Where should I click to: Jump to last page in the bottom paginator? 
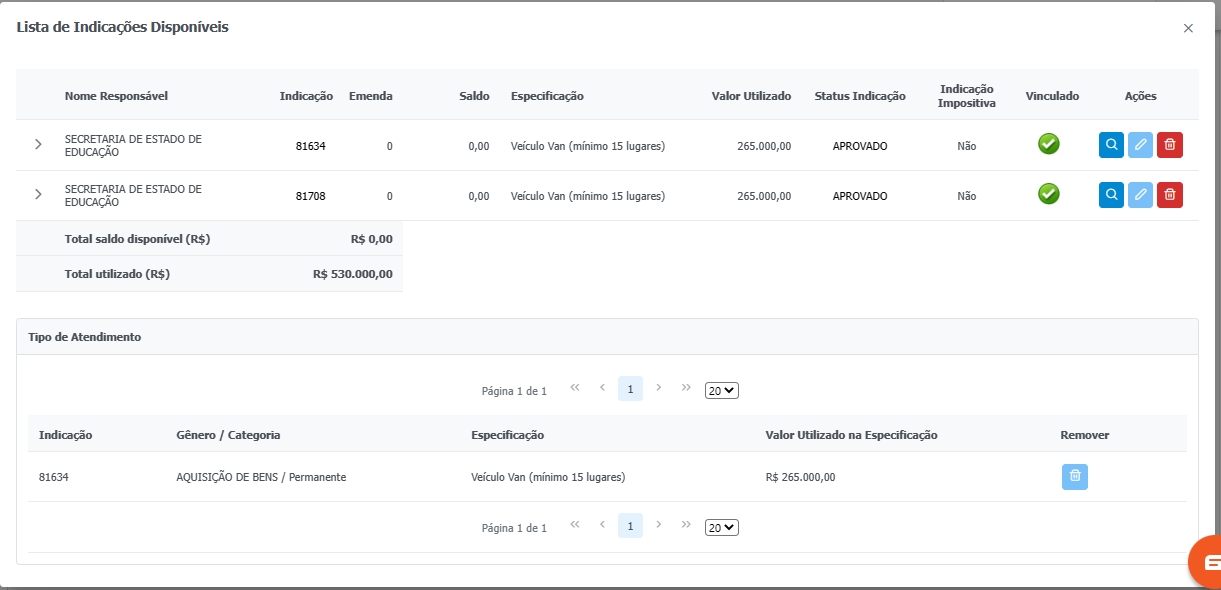pyautogui.click(x=686, y=525)
